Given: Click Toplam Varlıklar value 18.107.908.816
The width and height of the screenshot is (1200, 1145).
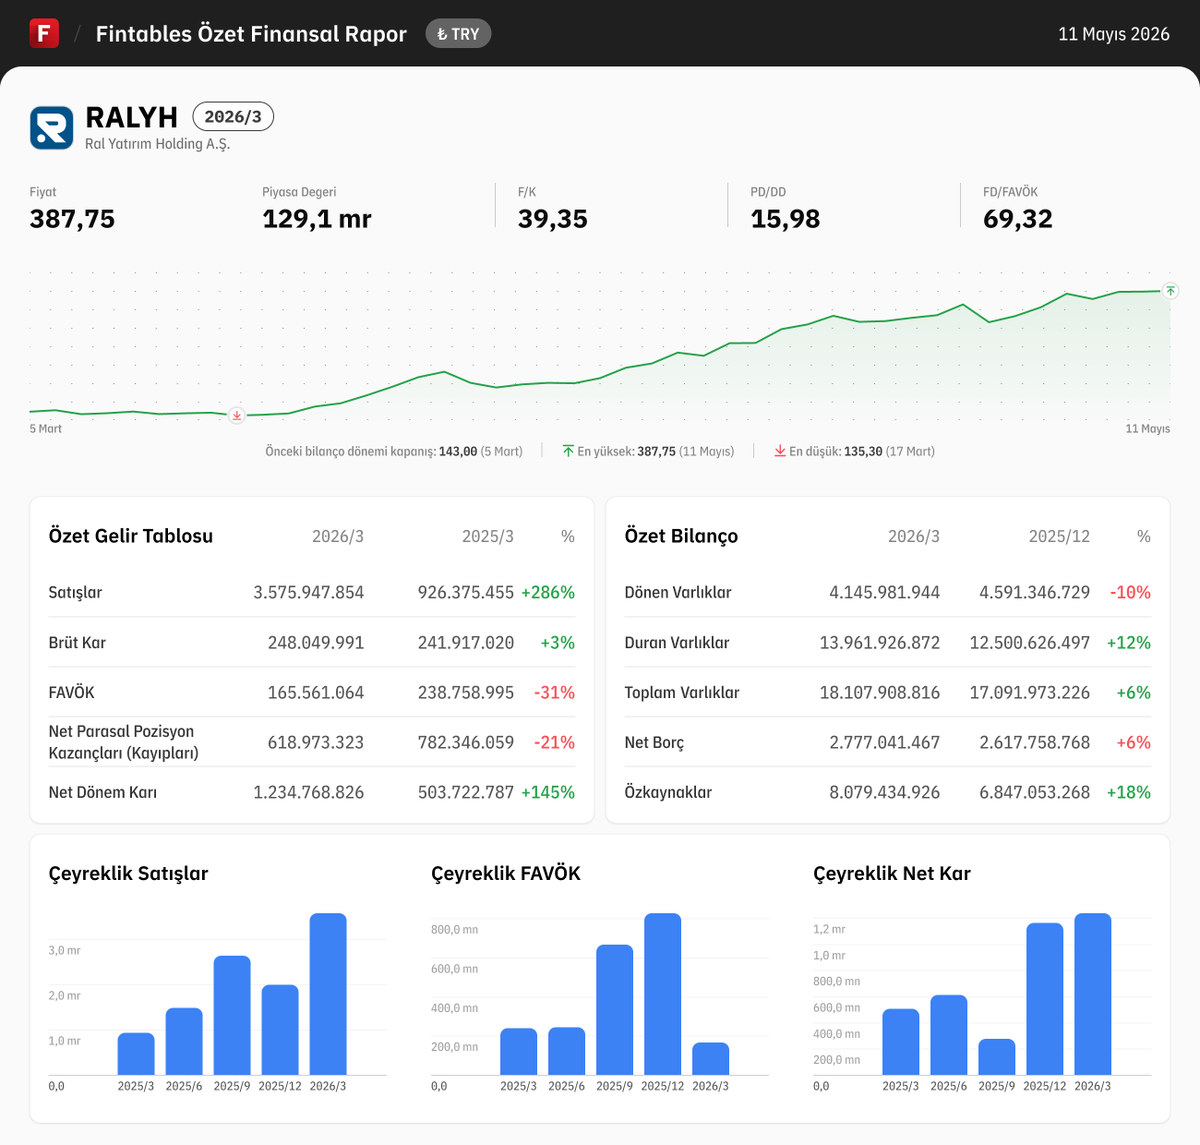Looking at the screenshot, I should [x=880, y=692].
